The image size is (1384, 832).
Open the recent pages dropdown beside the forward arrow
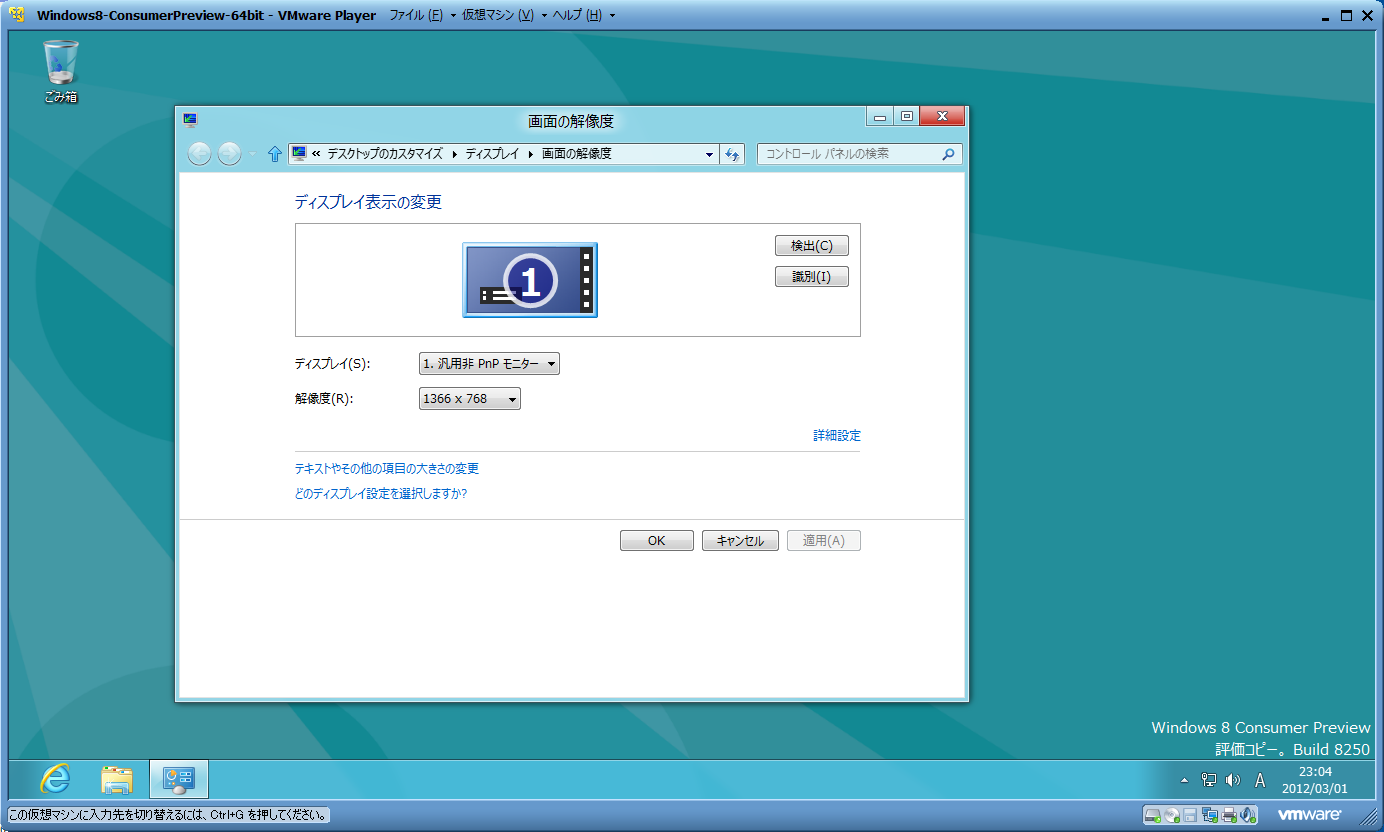pos(252,154)
